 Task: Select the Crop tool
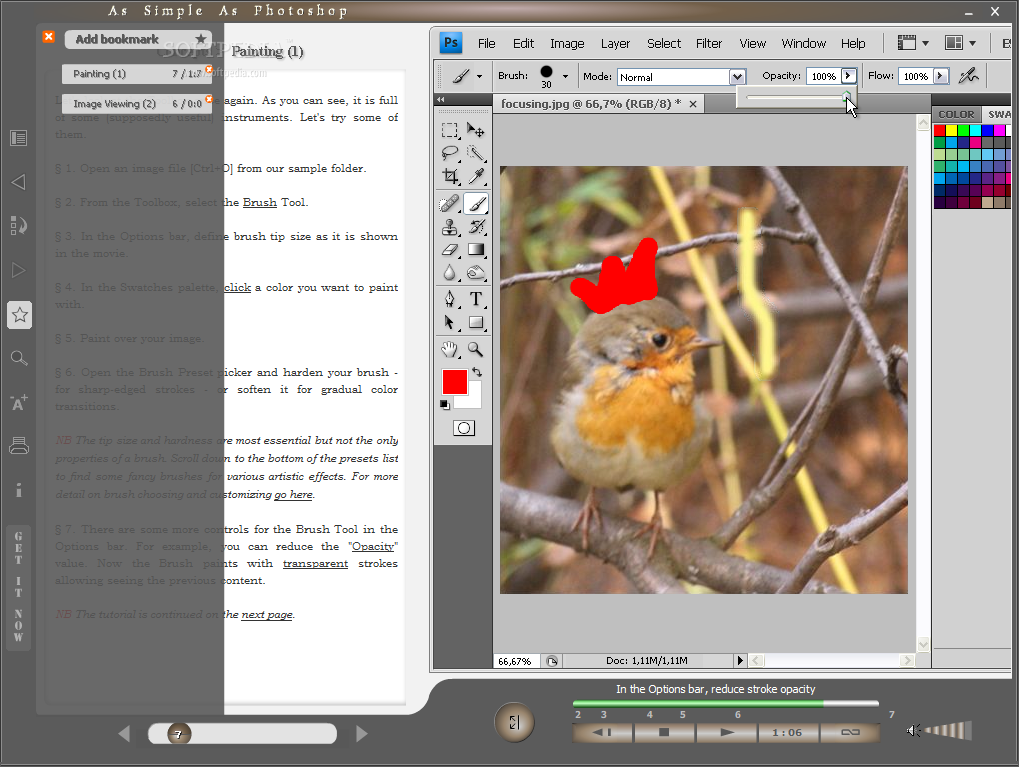pyautogui.click(x=450, y=176)
